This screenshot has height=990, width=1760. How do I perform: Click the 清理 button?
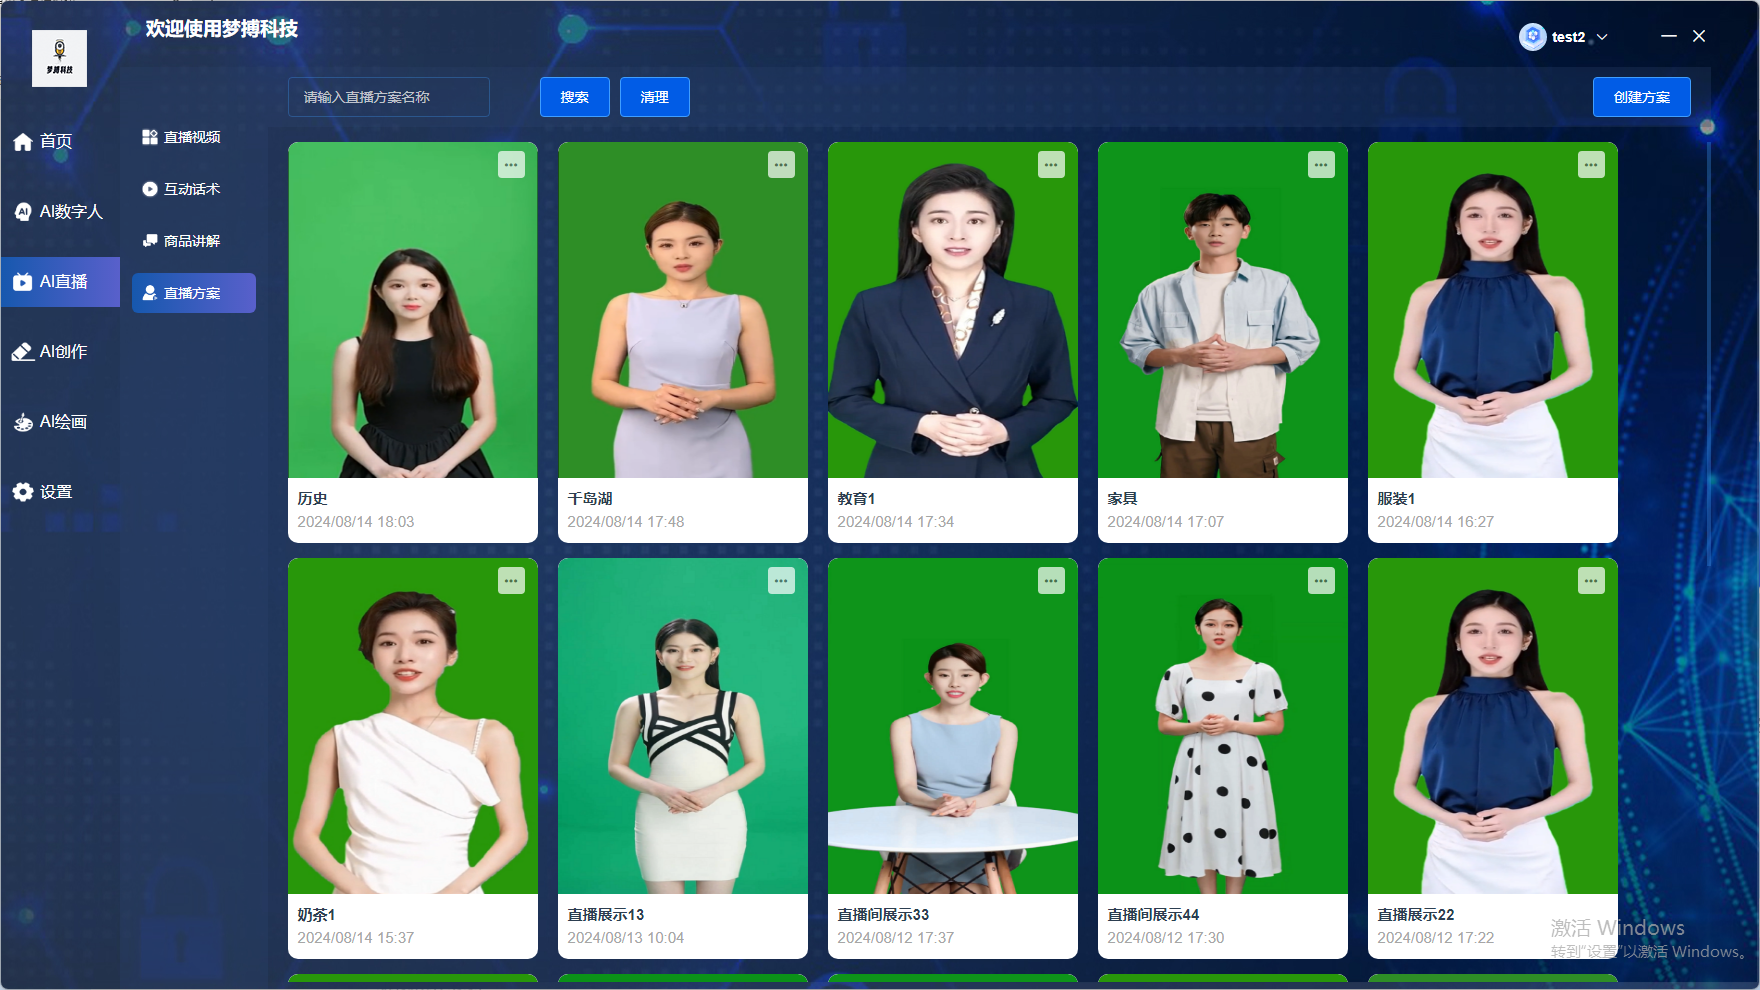(654, 97)
